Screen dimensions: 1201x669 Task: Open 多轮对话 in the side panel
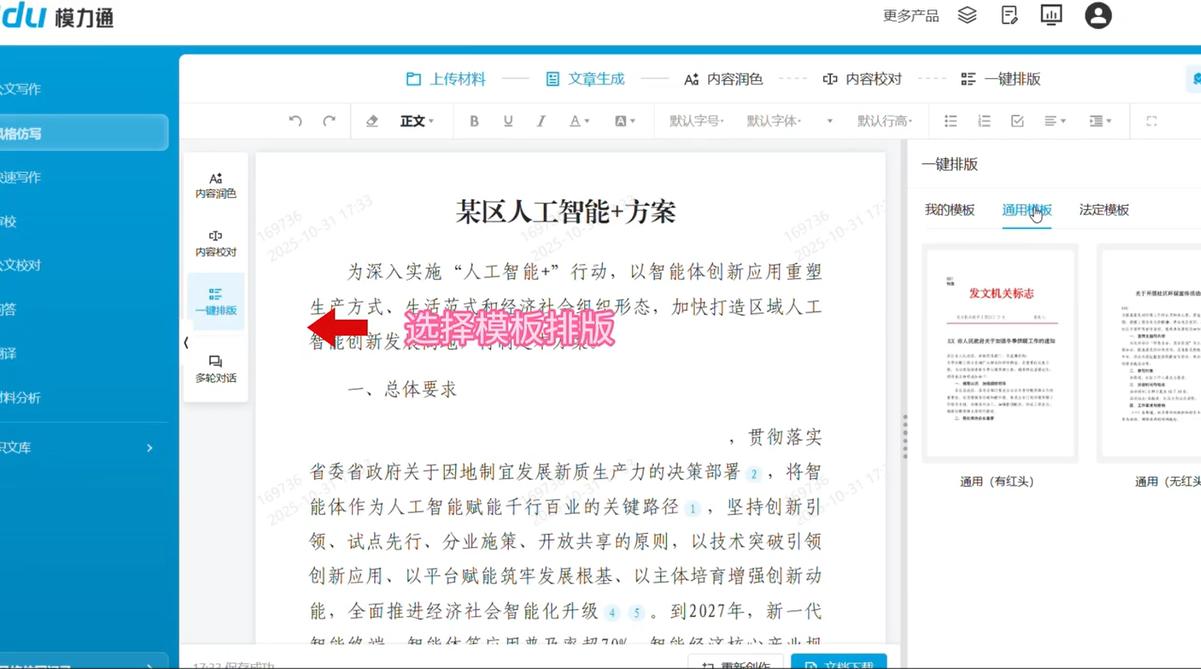216,369
